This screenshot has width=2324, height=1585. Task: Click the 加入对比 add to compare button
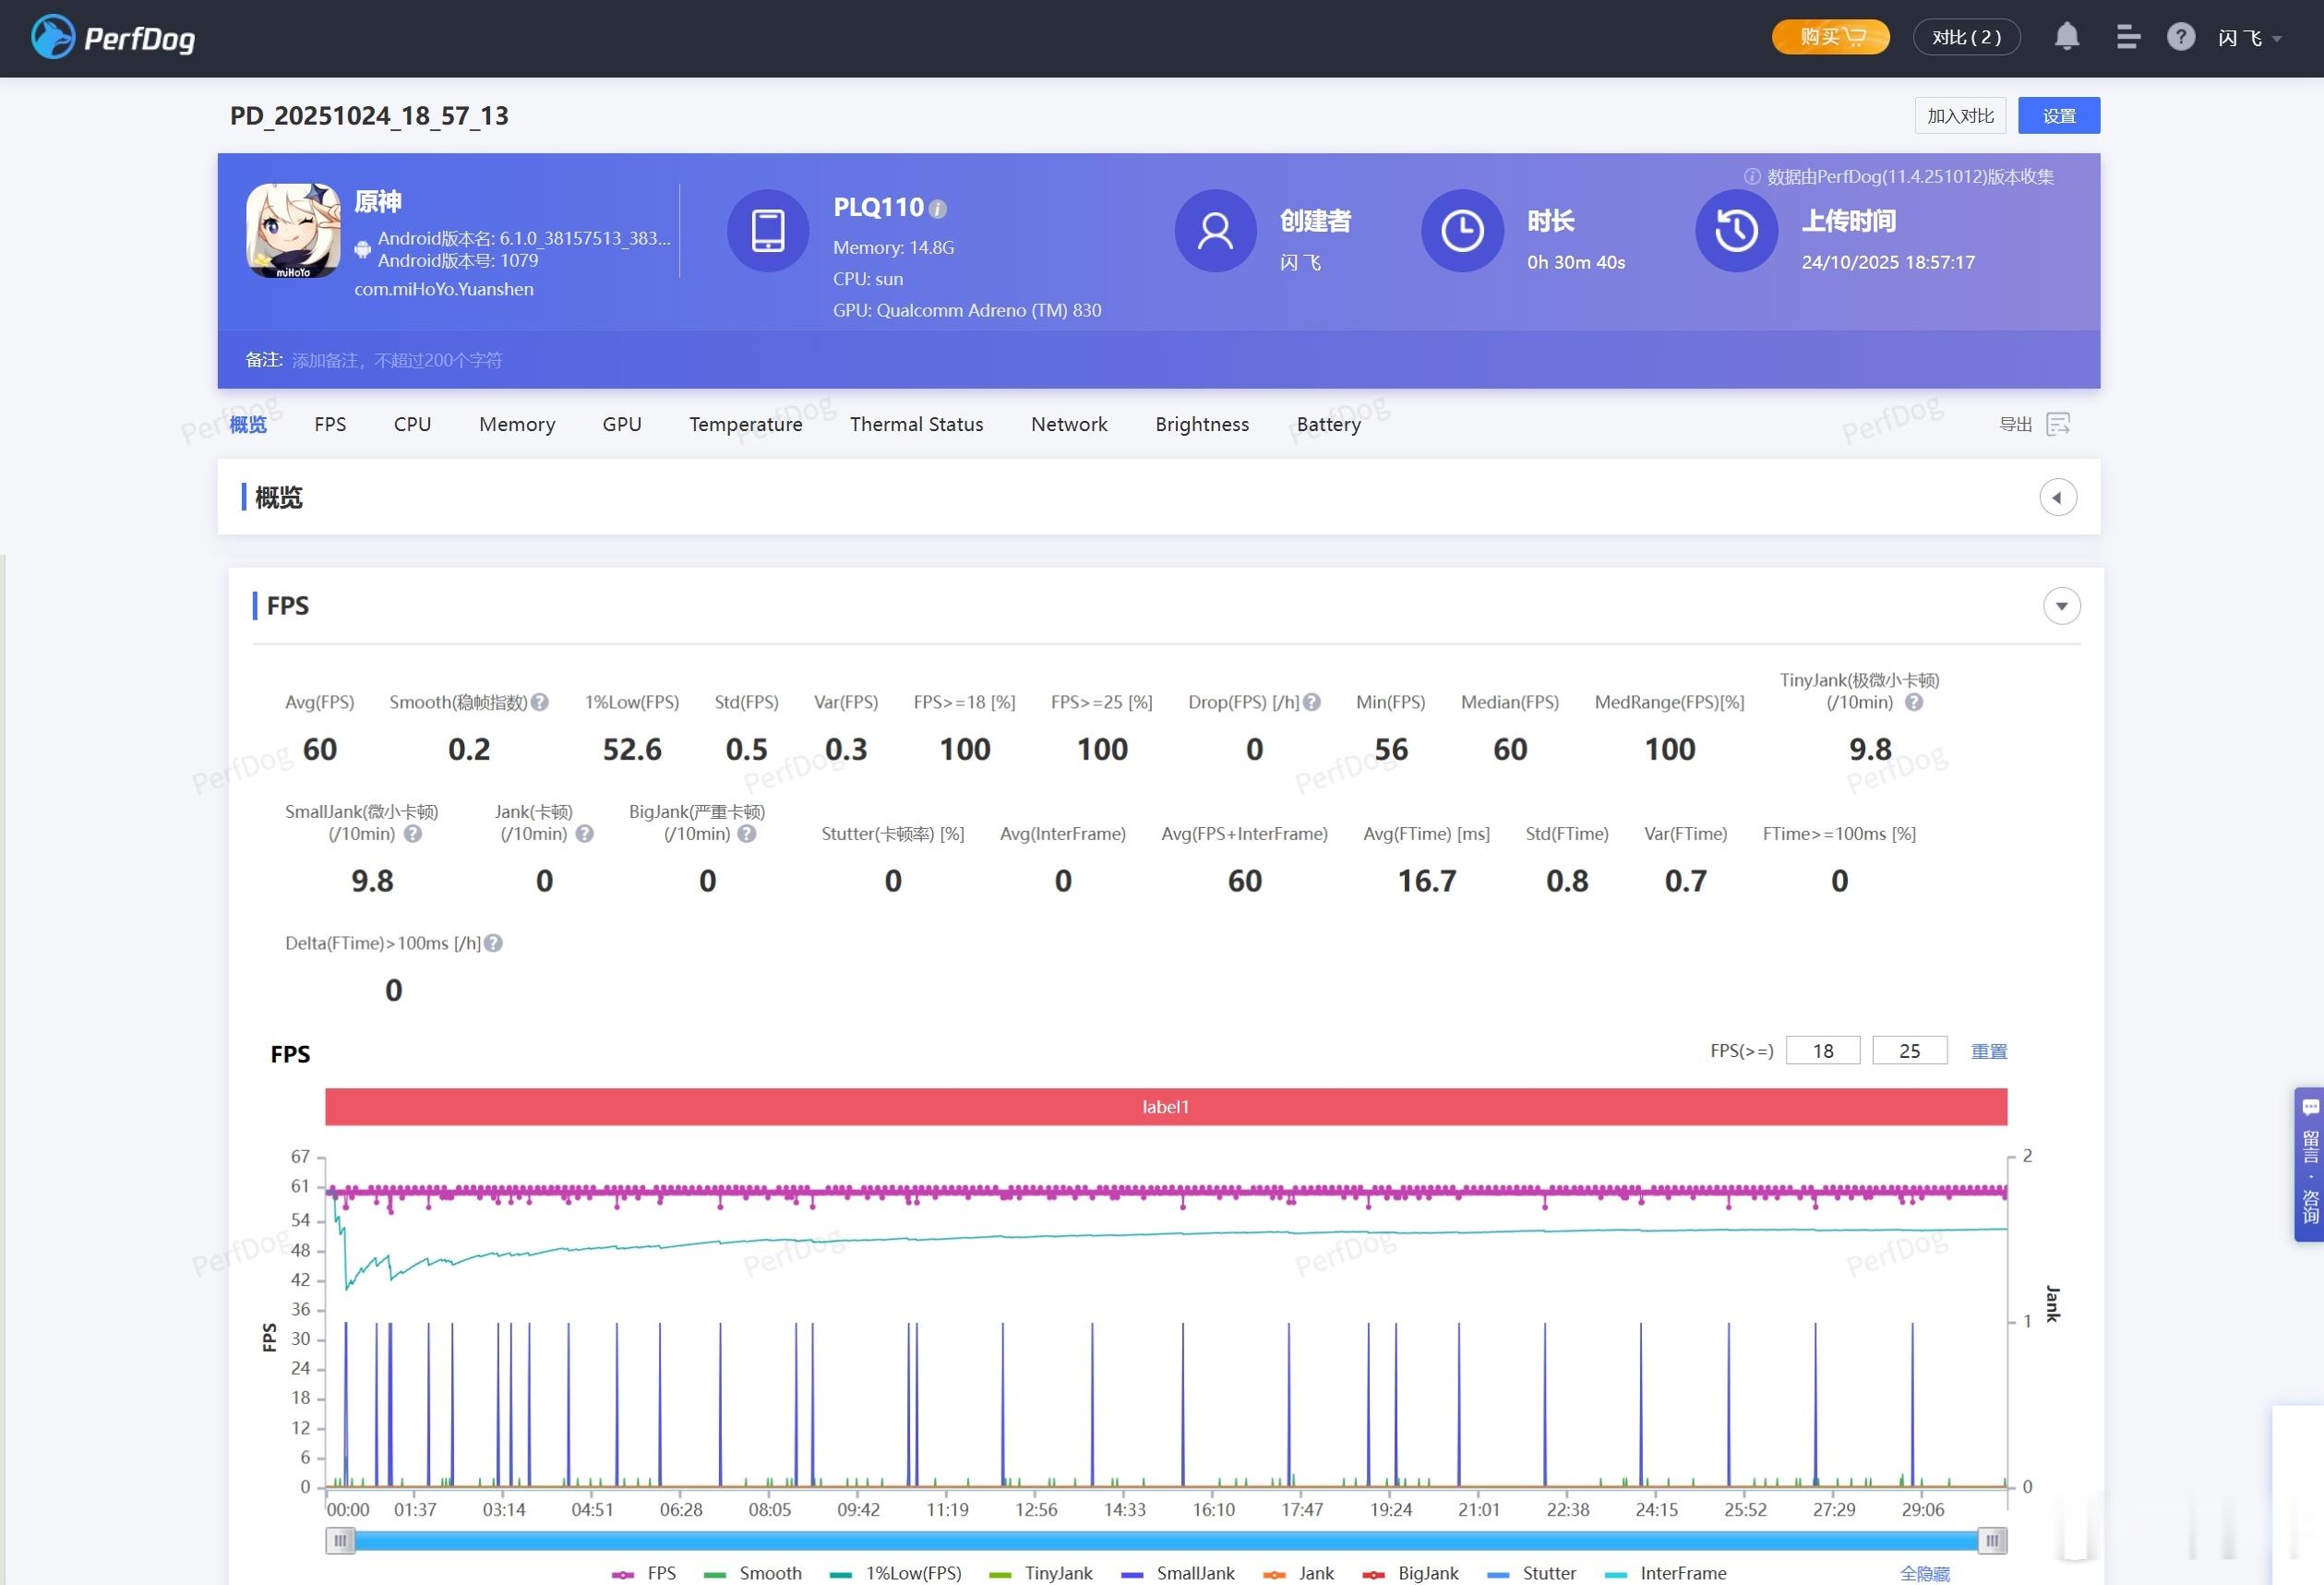(x=1959, y=116)
